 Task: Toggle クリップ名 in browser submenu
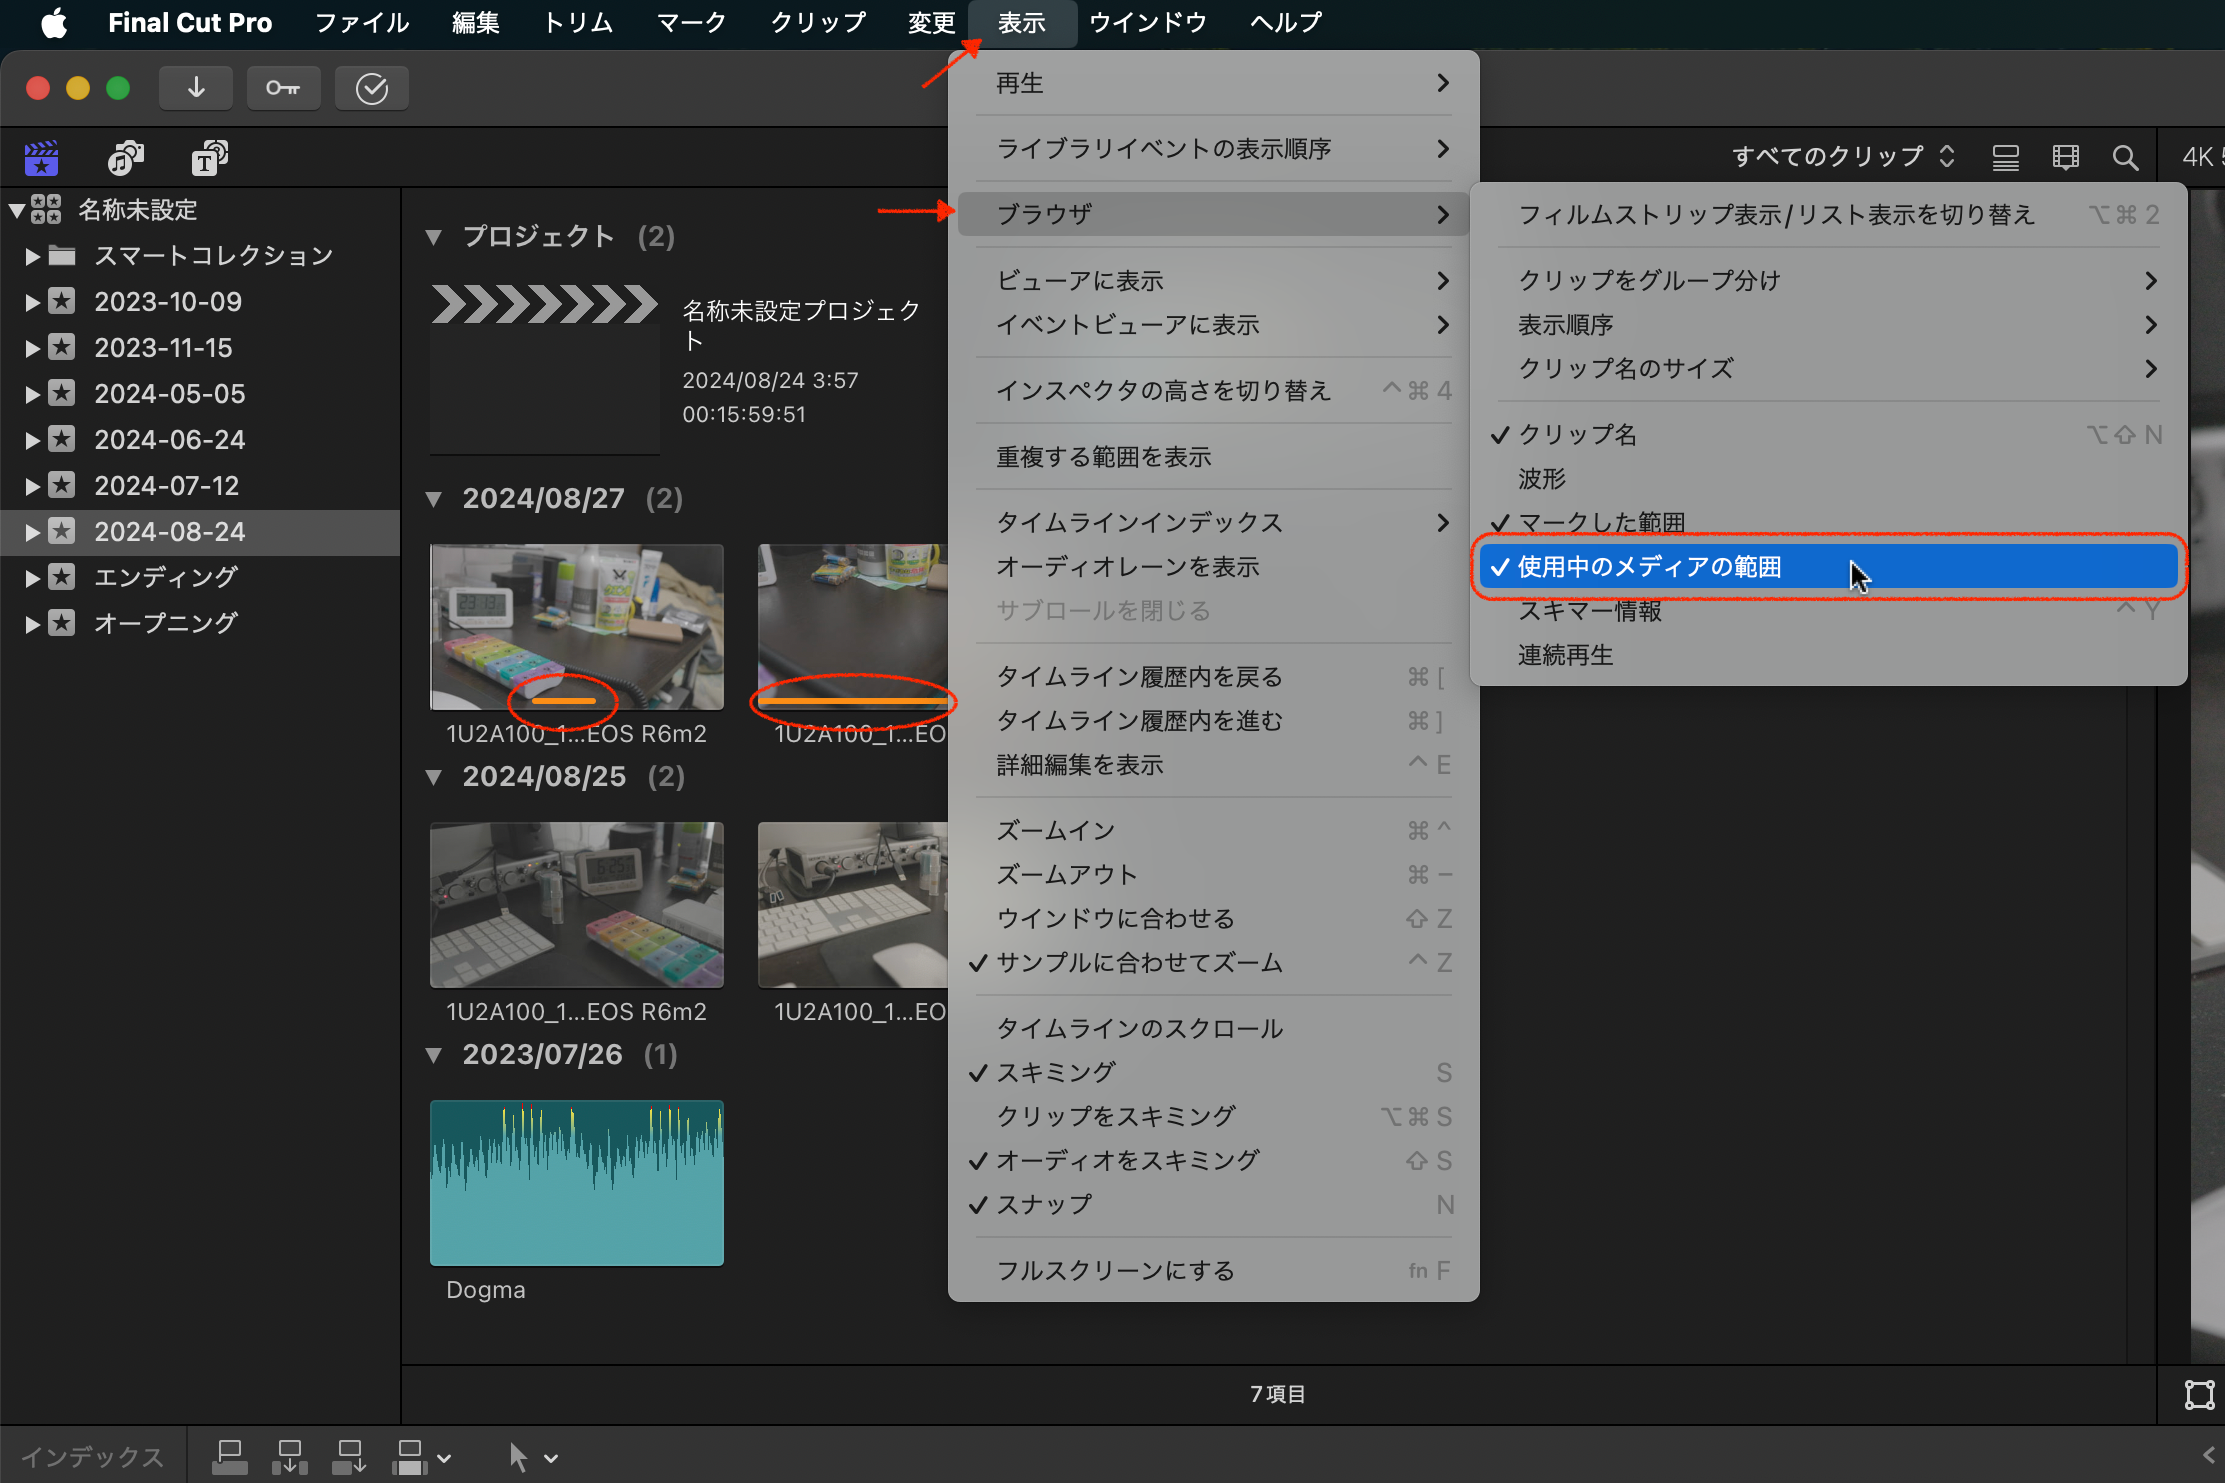1577,435
